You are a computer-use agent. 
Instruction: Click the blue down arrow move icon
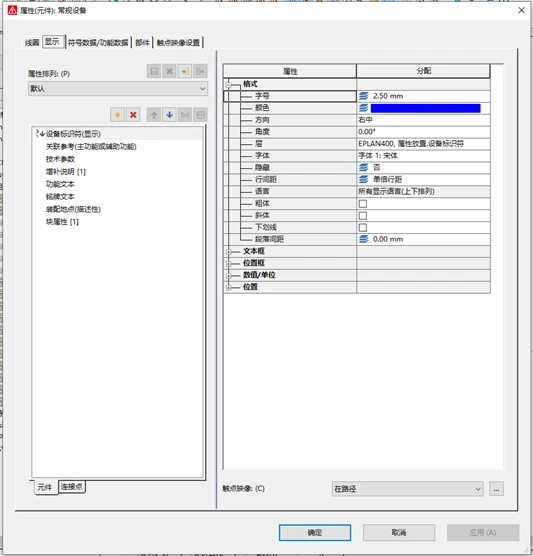click(170, 115)
